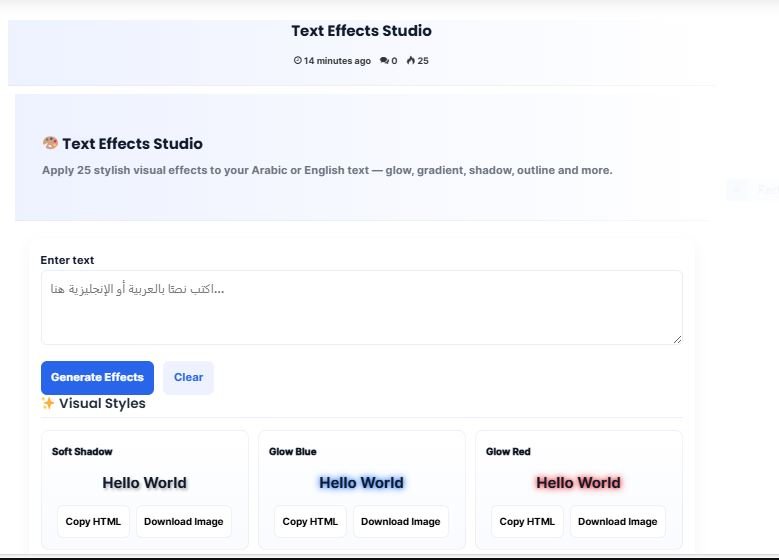Copy HTML for the Glow Blue style

pyautogui.click(x=310, y=521)
